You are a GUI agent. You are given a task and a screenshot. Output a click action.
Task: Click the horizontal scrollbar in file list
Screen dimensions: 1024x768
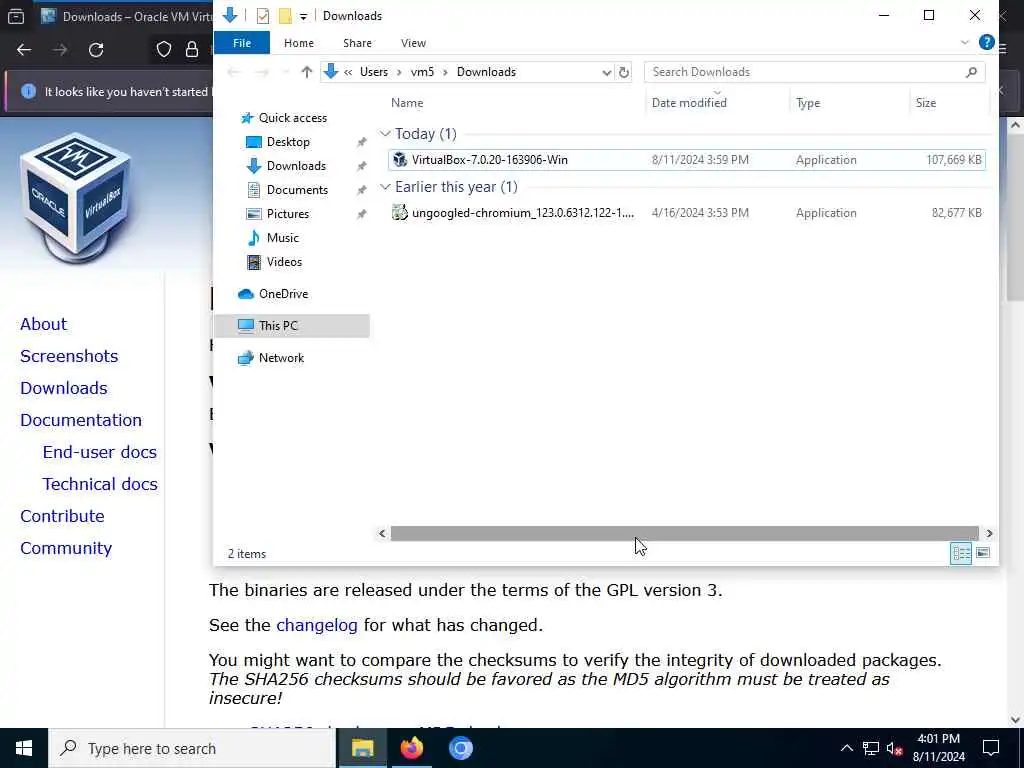pos(684,534)
